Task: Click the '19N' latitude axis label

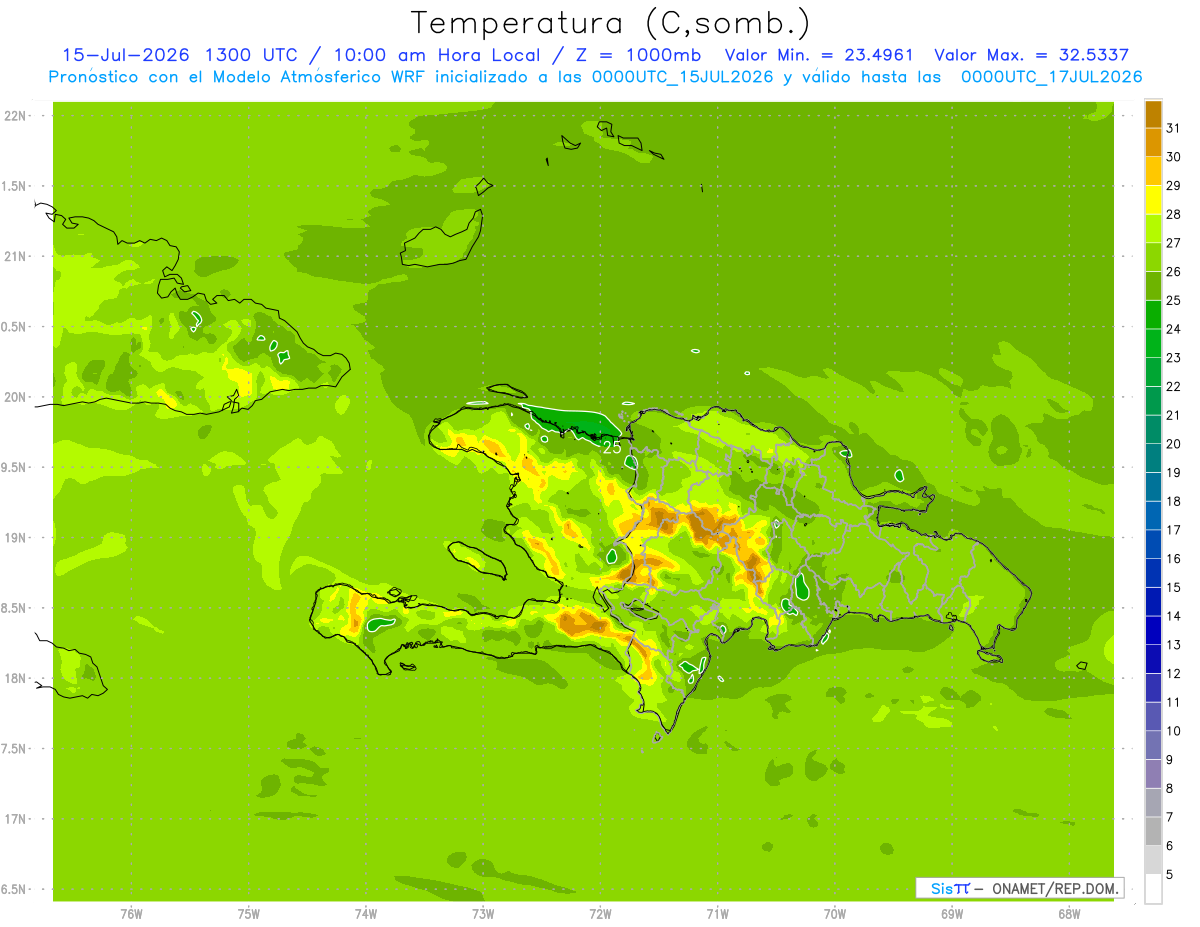Action: 15,538
